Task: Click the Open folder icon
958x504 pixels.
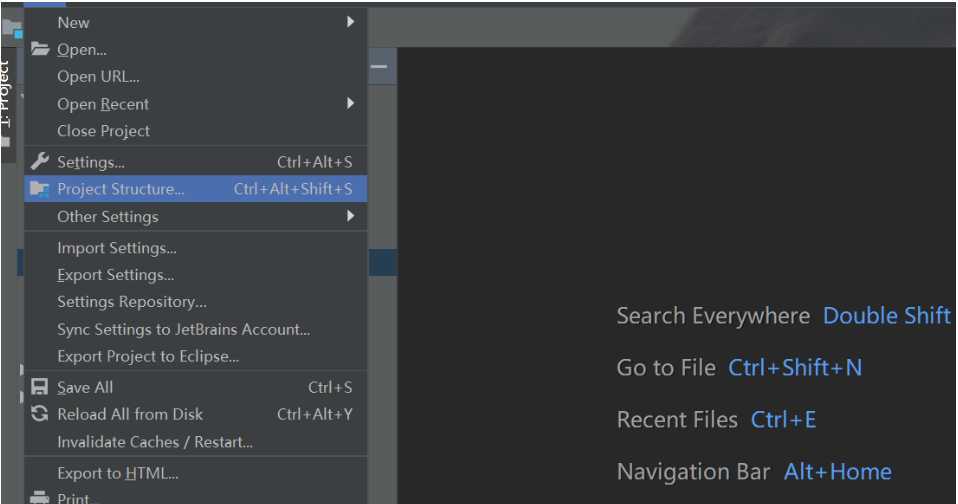Action: [40, 49]
